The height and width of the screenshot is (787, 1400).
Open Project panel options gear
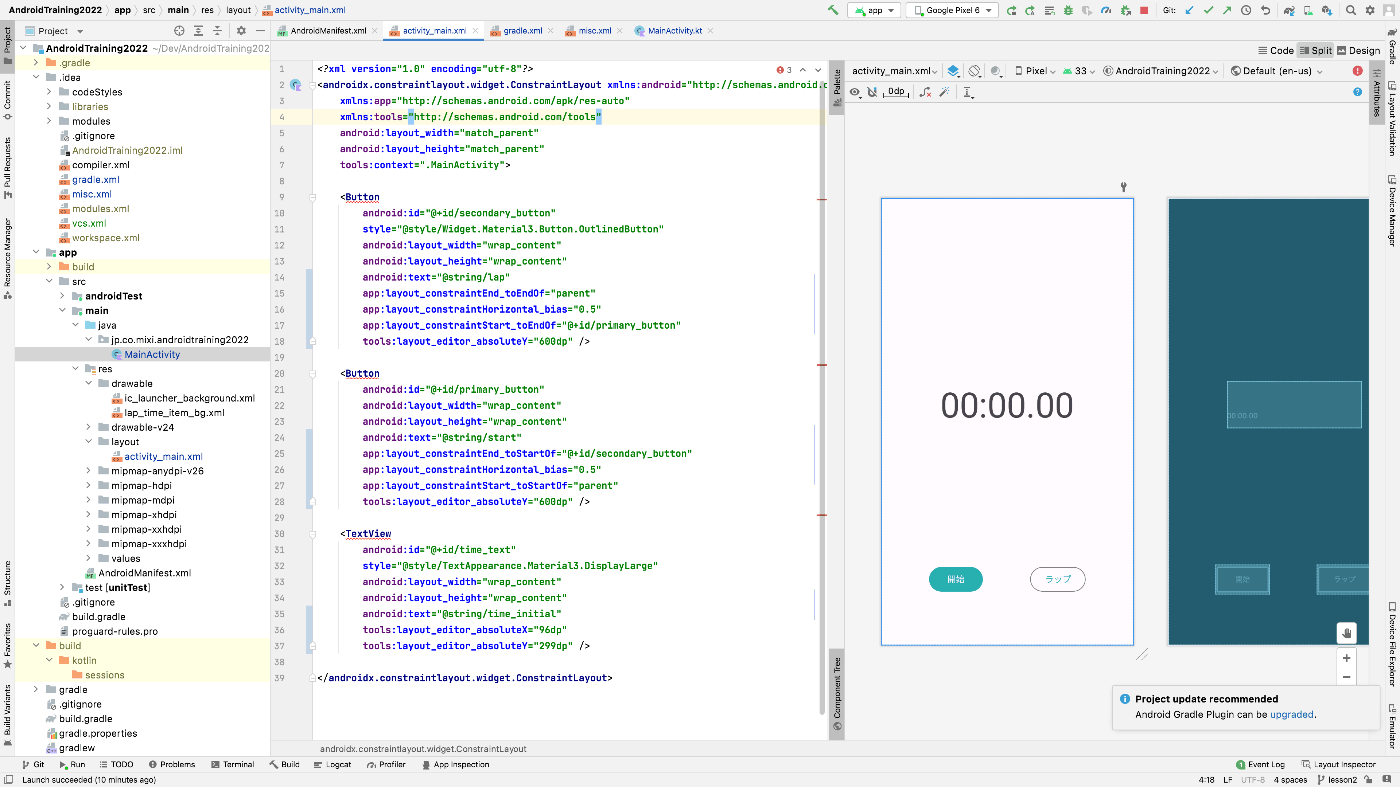tap(241, 31)
